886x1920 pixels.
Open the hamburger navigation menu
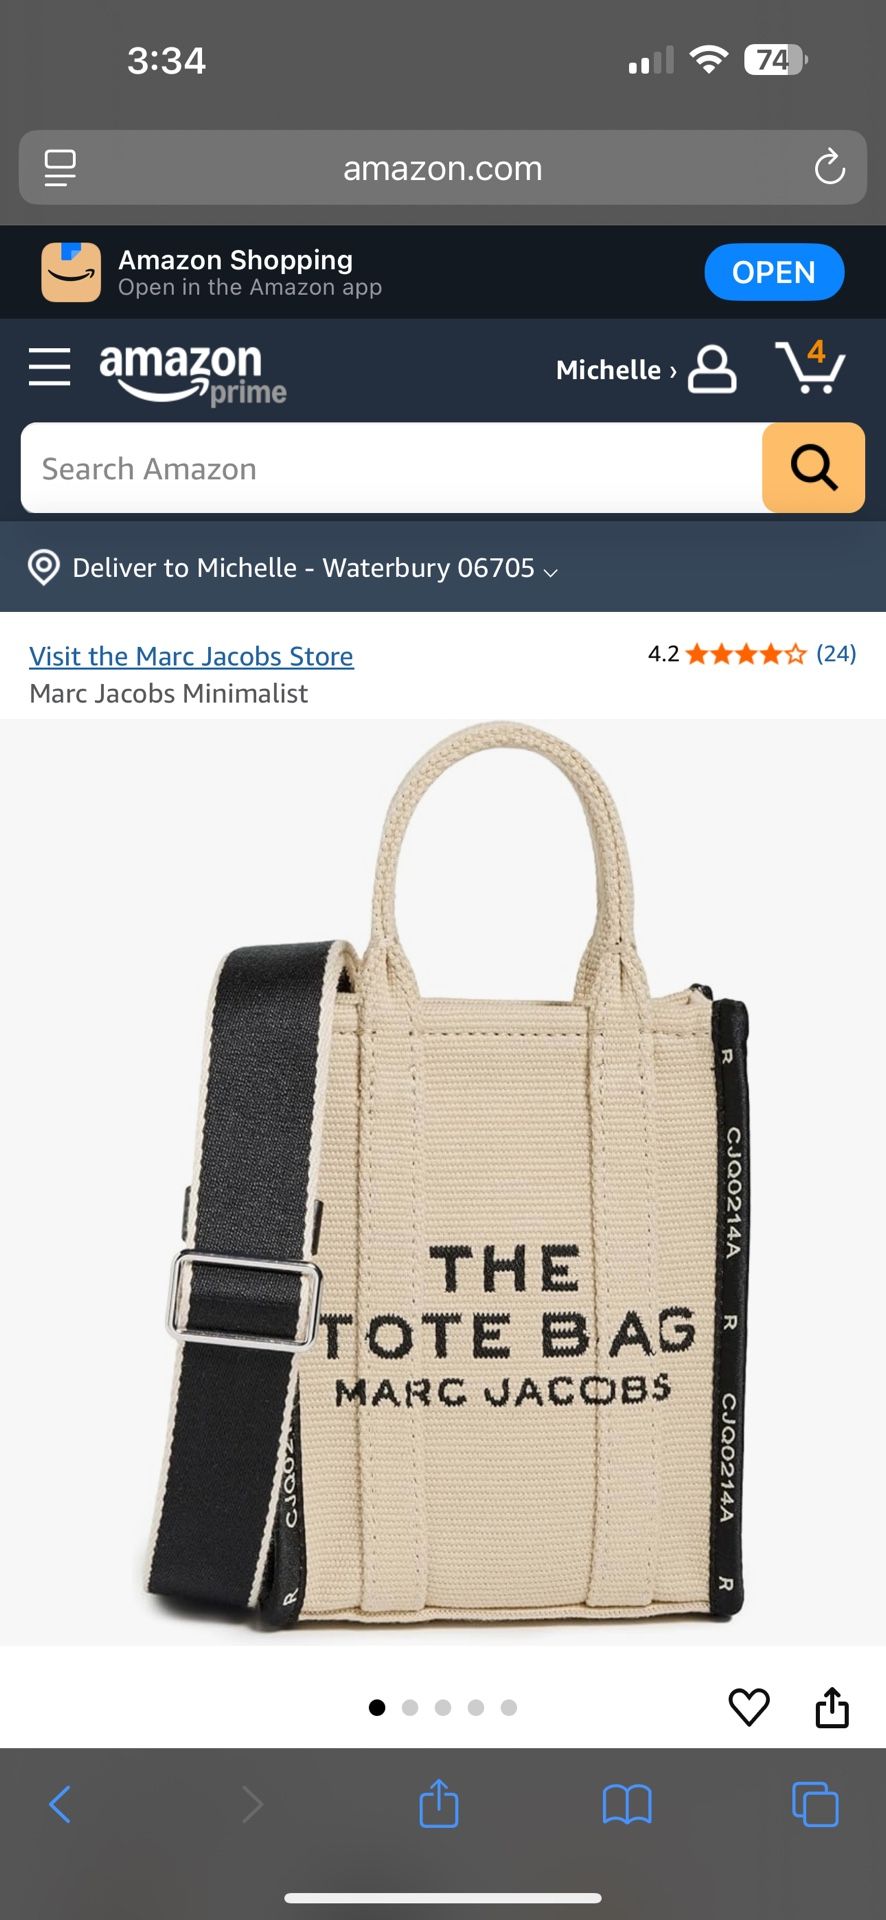point(49,367)
